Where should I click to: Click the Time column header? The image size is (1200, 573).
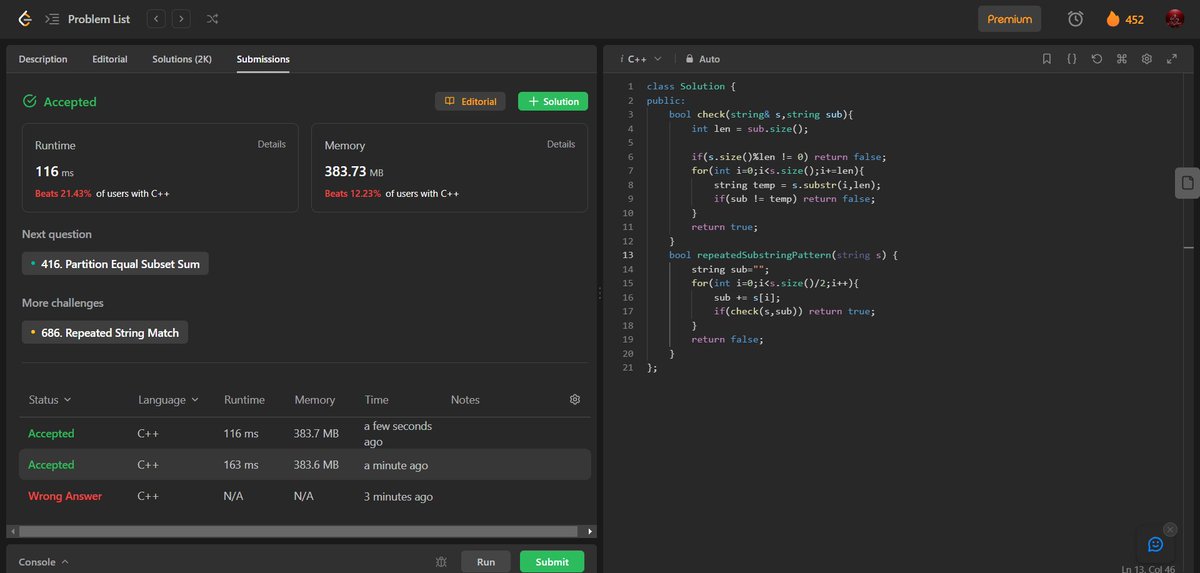click(x=376, y=400)
